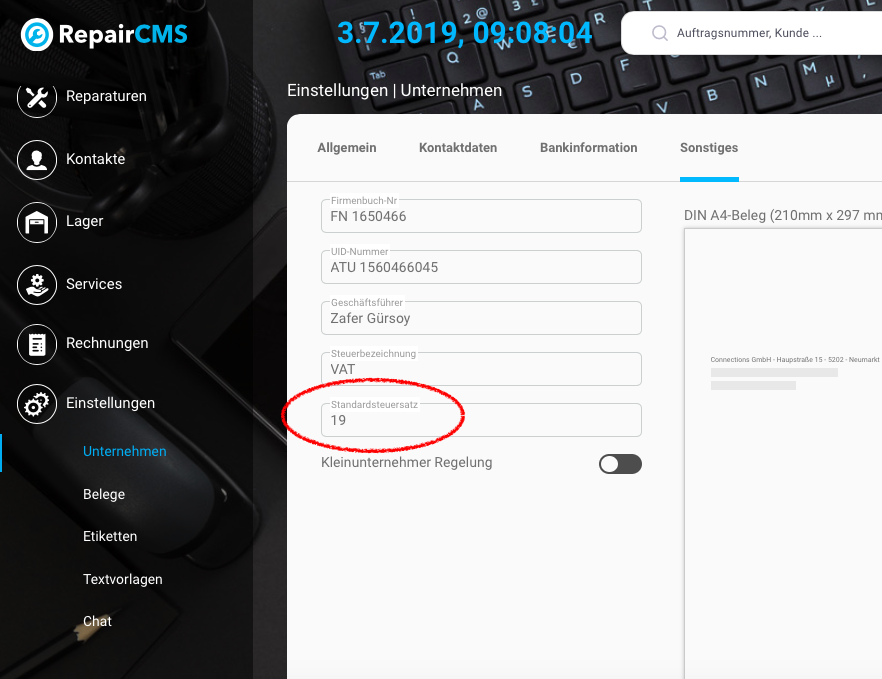This screenshot has height=679, width=882.
Task: Click the RepairCMS logo icon
Action: point(37,35)
